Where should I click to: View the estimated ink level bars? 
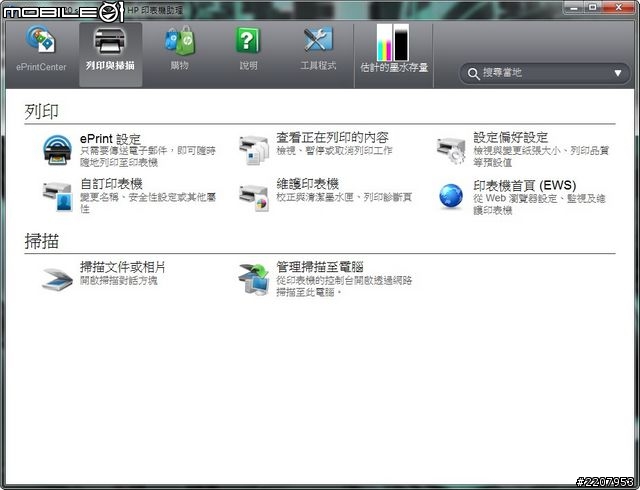(393, 42)
